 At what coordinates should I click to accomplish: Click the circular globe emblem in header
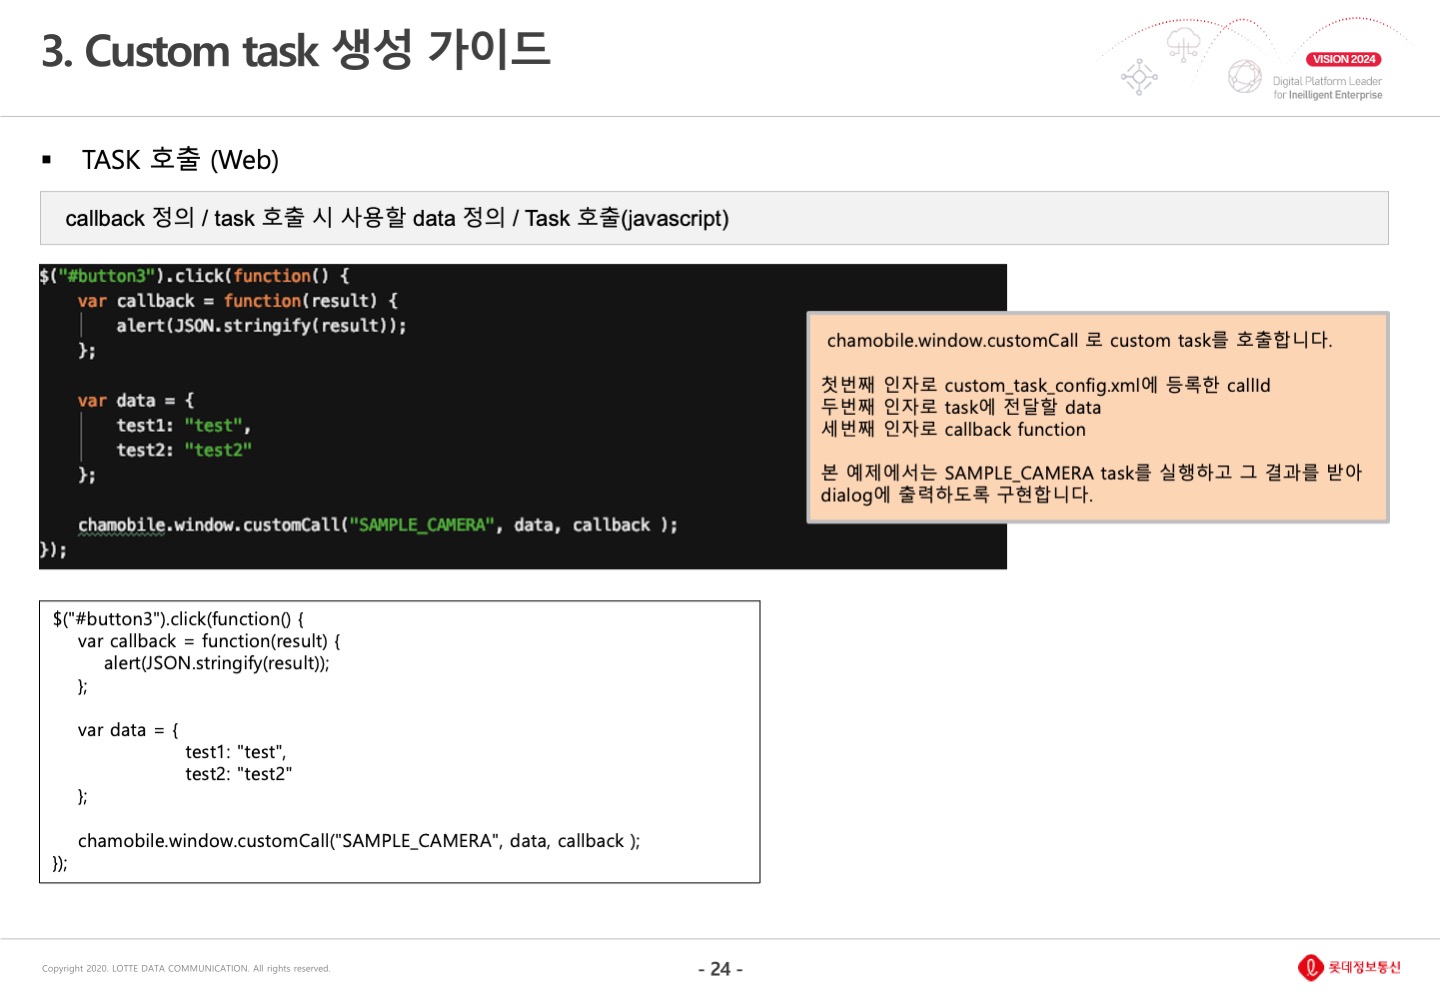[1245, 76]
